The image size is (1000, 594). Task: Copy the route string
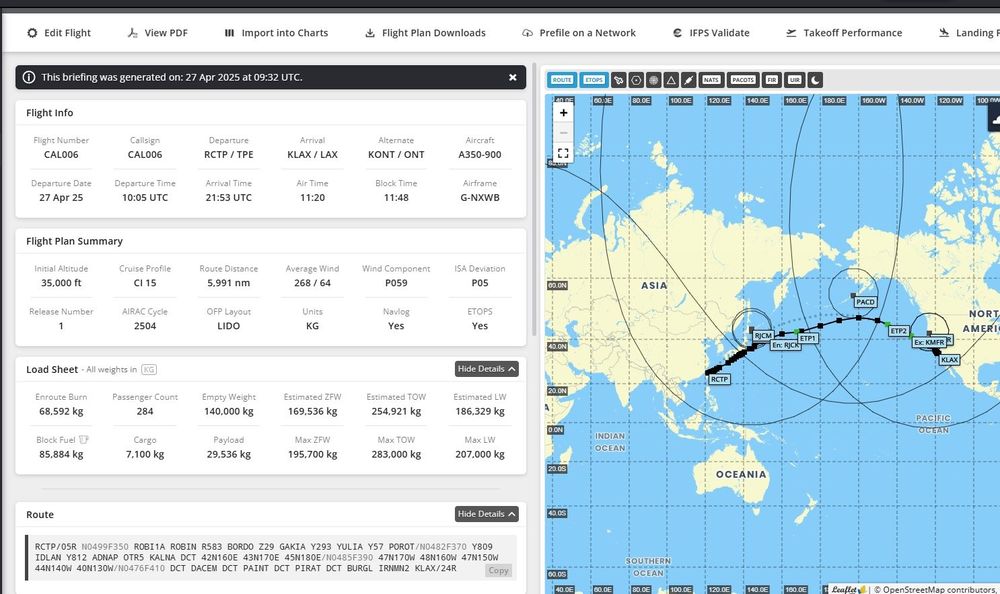498,570
